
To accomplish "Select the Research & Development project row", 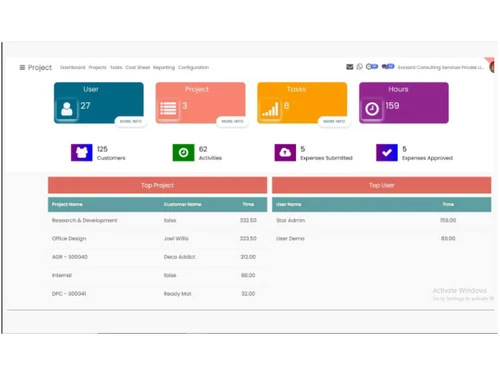I will click(157, 220).
